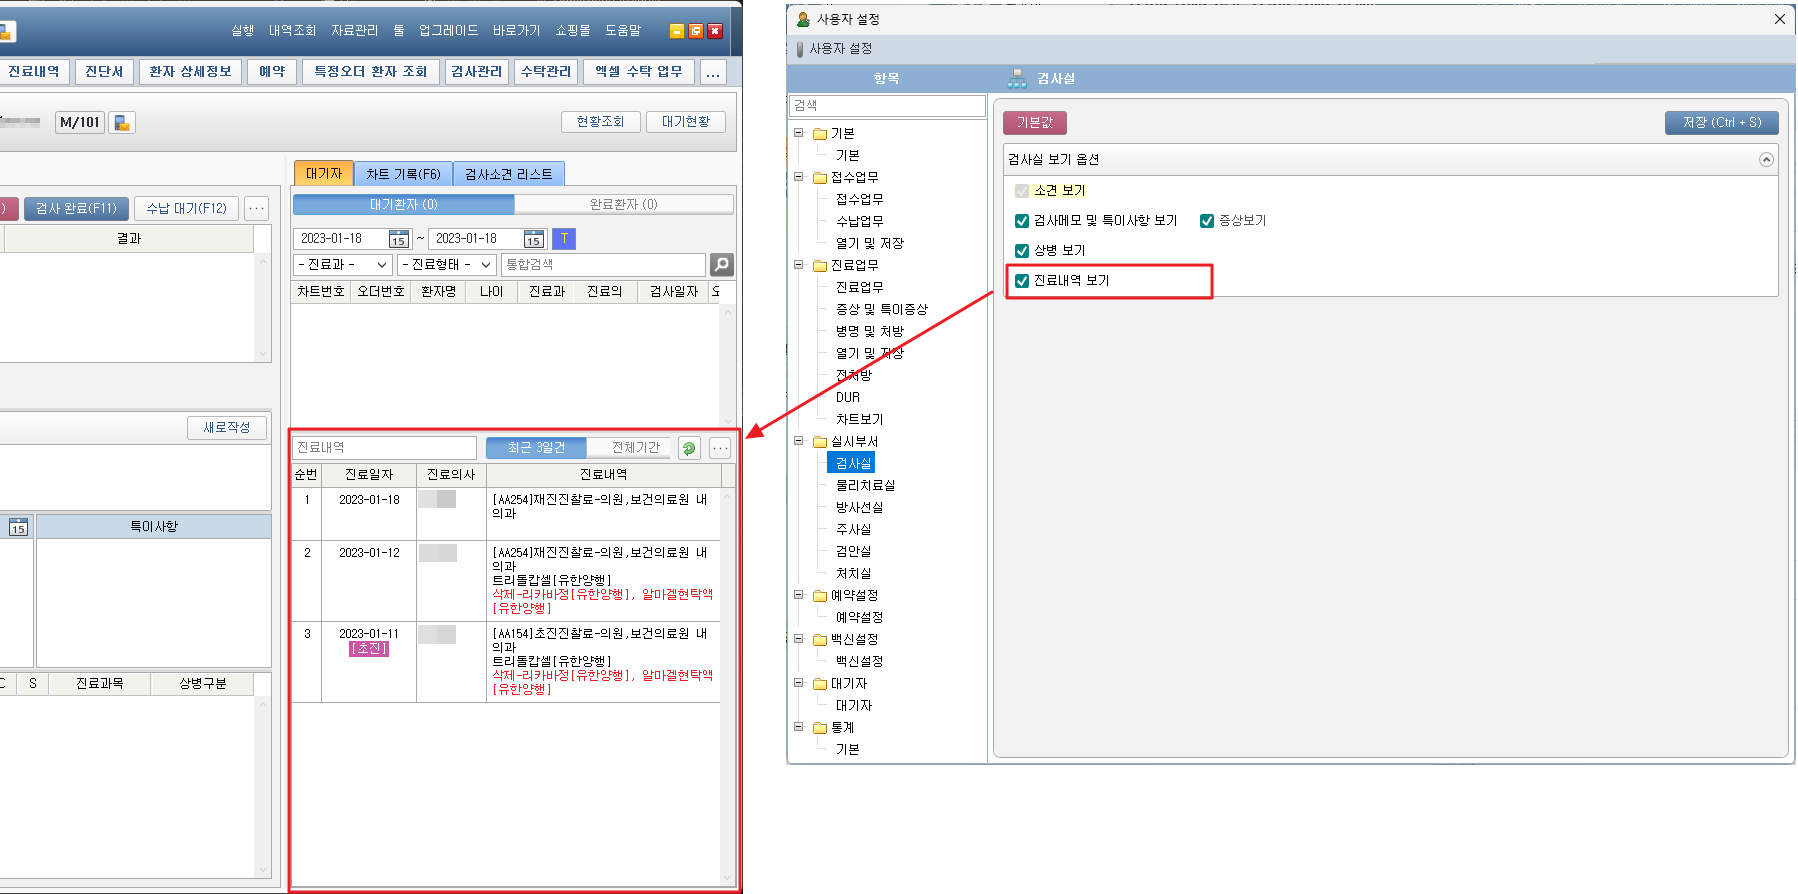
Task: Uncheck the 진료내역 보기 checkbox
Action: 1022,281
